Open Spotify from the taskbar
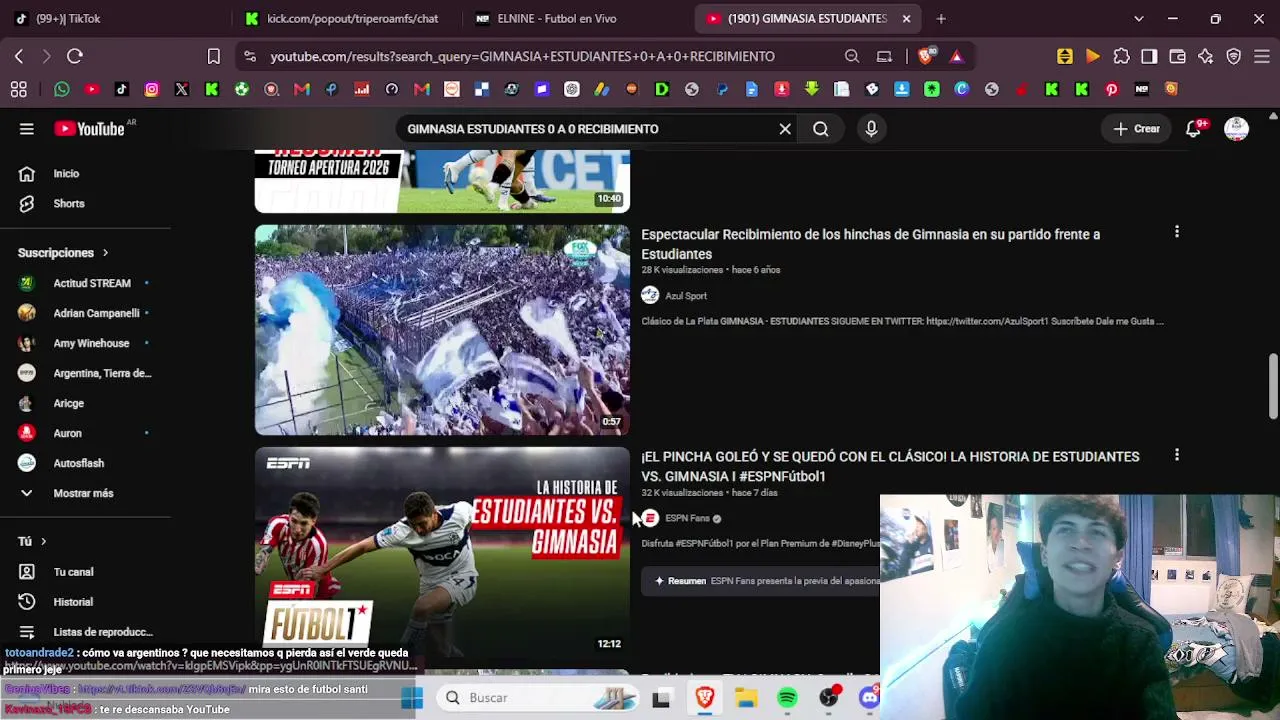 coord(787,698)
